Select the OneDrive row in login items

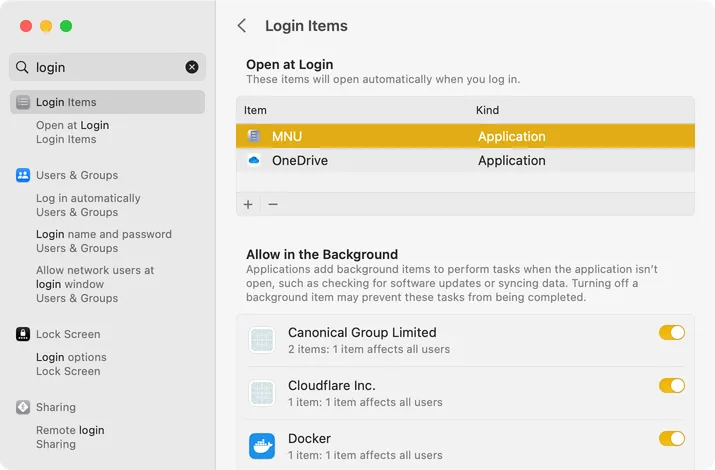click(x=465, y=160)
